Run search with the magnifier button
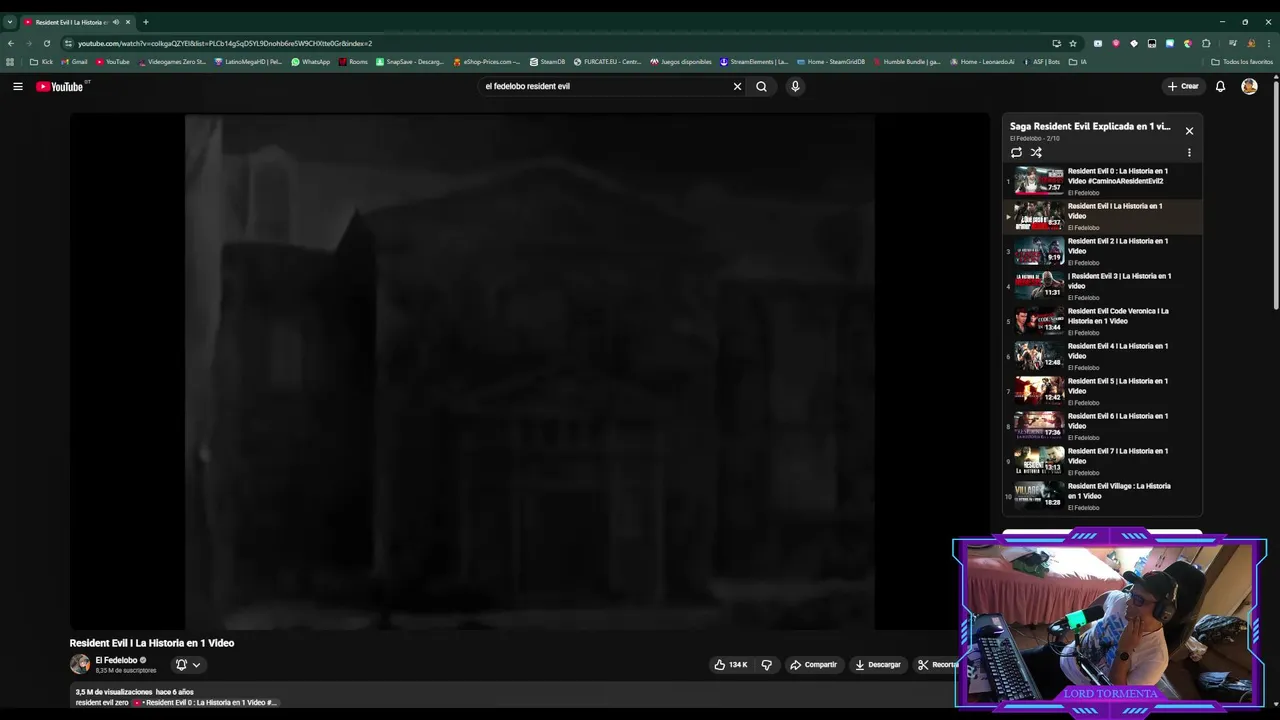Image resolution: width=1280 pixels, height=720 pixels. [761, 86]
